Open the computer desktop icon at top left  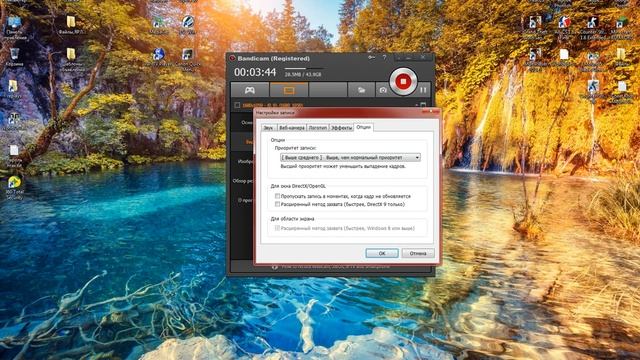point(15,27)
